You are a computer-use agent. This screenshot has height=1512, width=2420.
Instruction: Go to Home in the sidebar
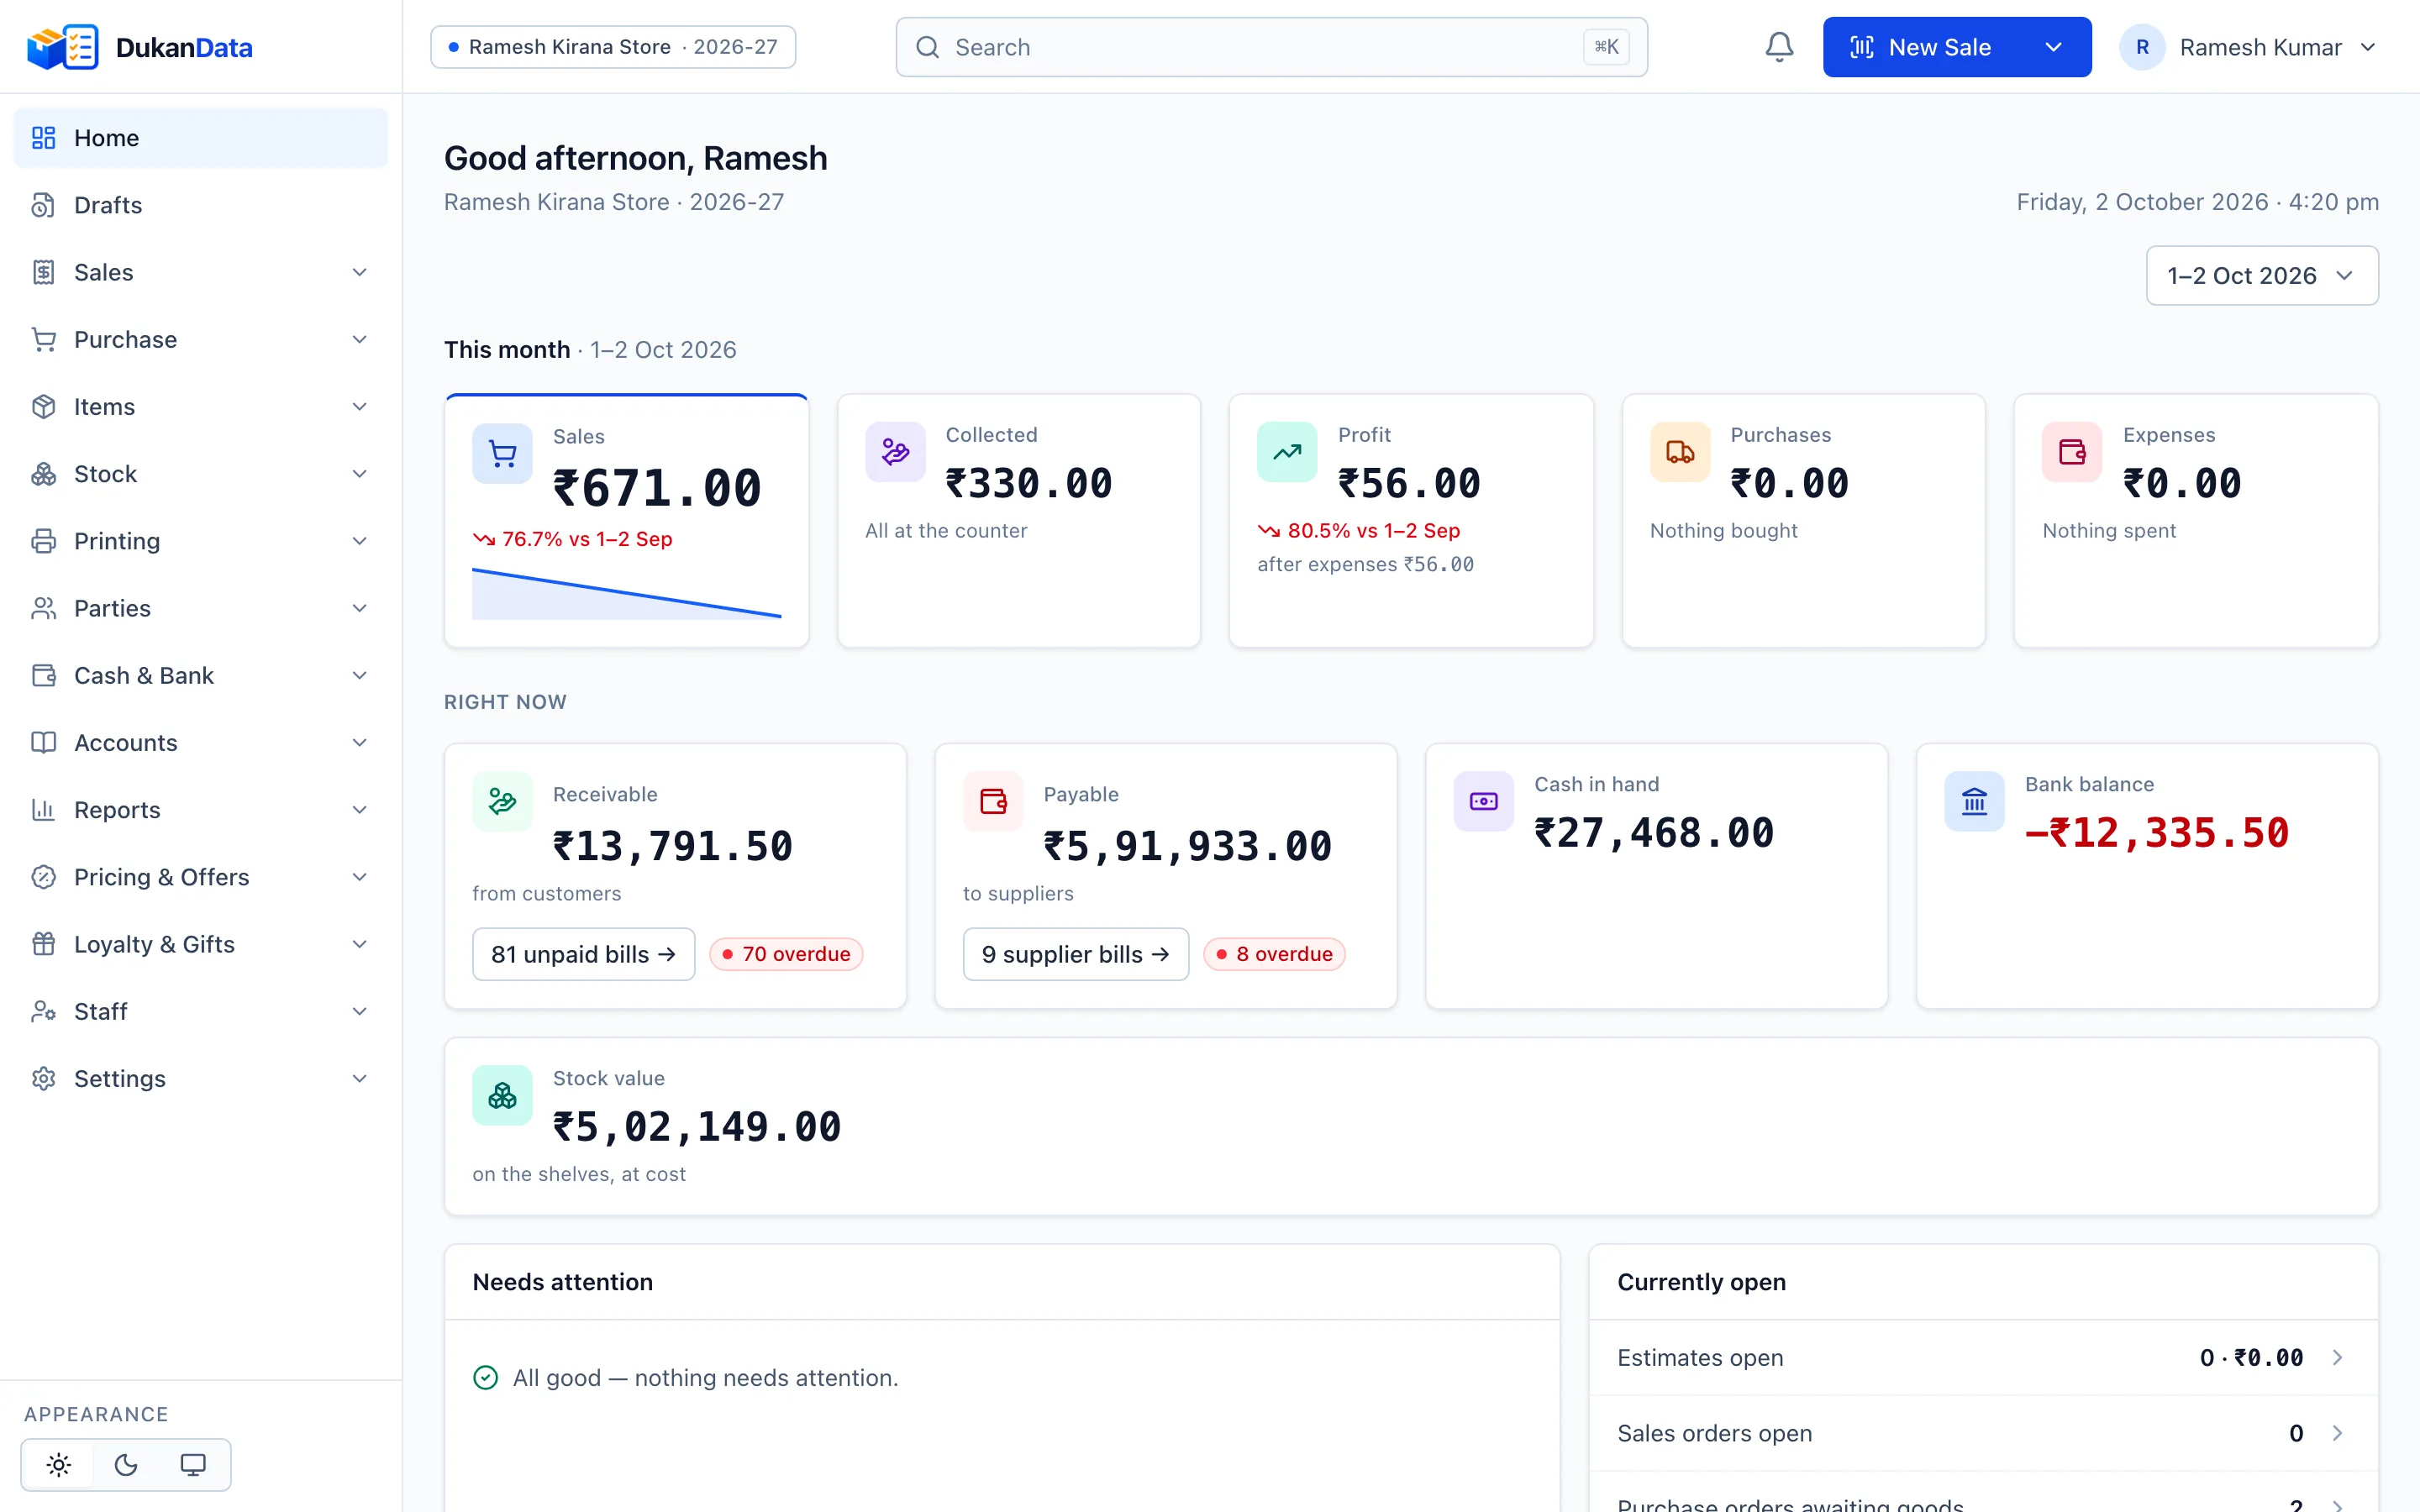[x=200, y=138]
